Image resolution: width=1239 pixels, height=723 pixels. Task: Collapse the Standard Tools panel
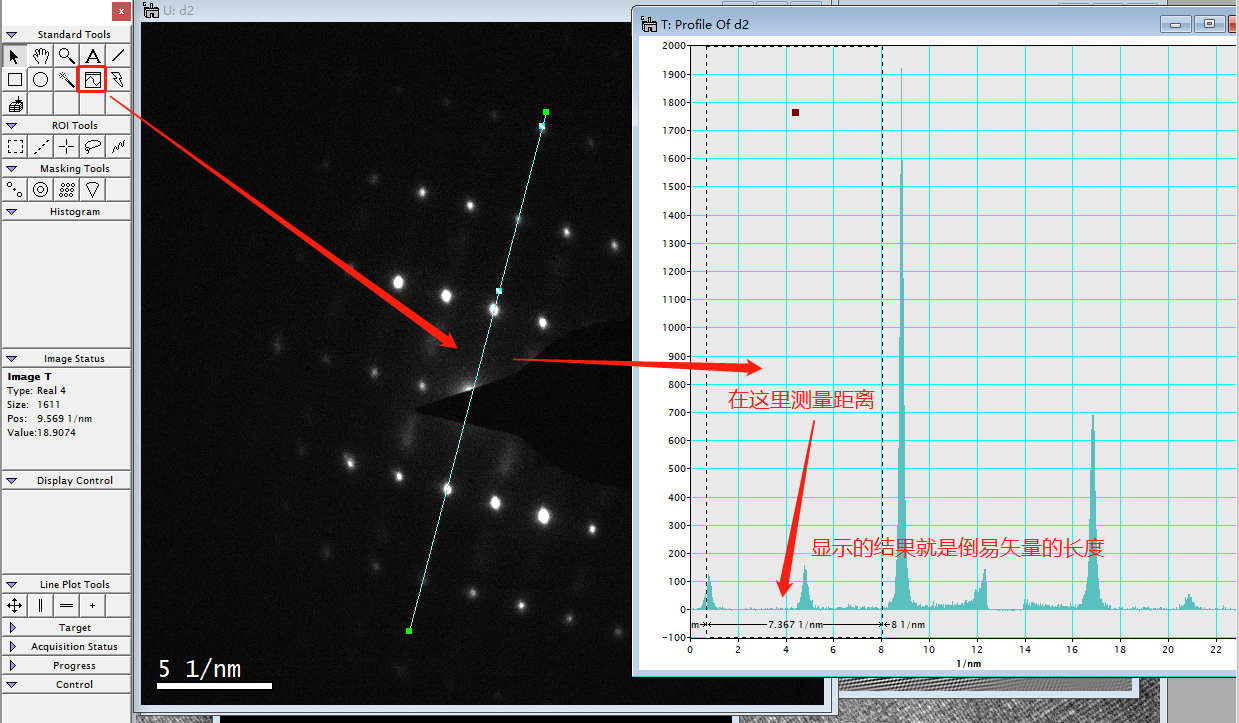[x=12, y=35]
